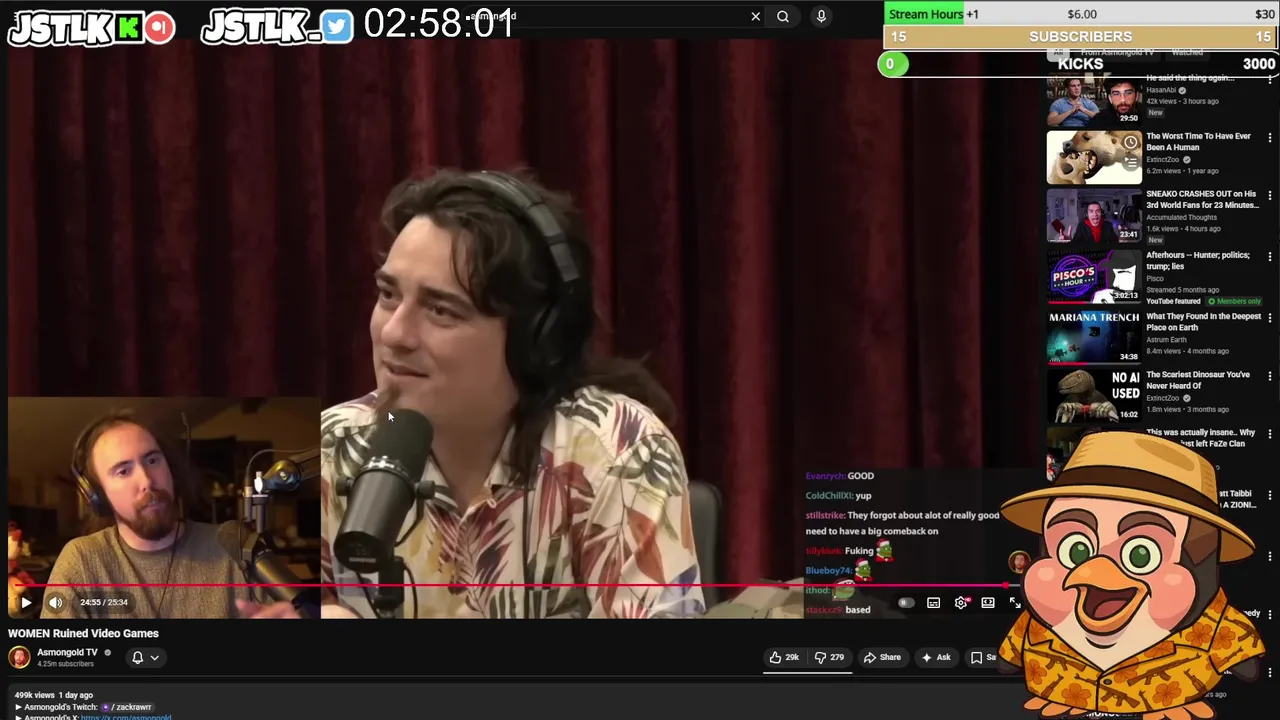Open options for SNEAKO video
The height and width of the screenshot is (720, 1280).
click(x=1270, y=196)
